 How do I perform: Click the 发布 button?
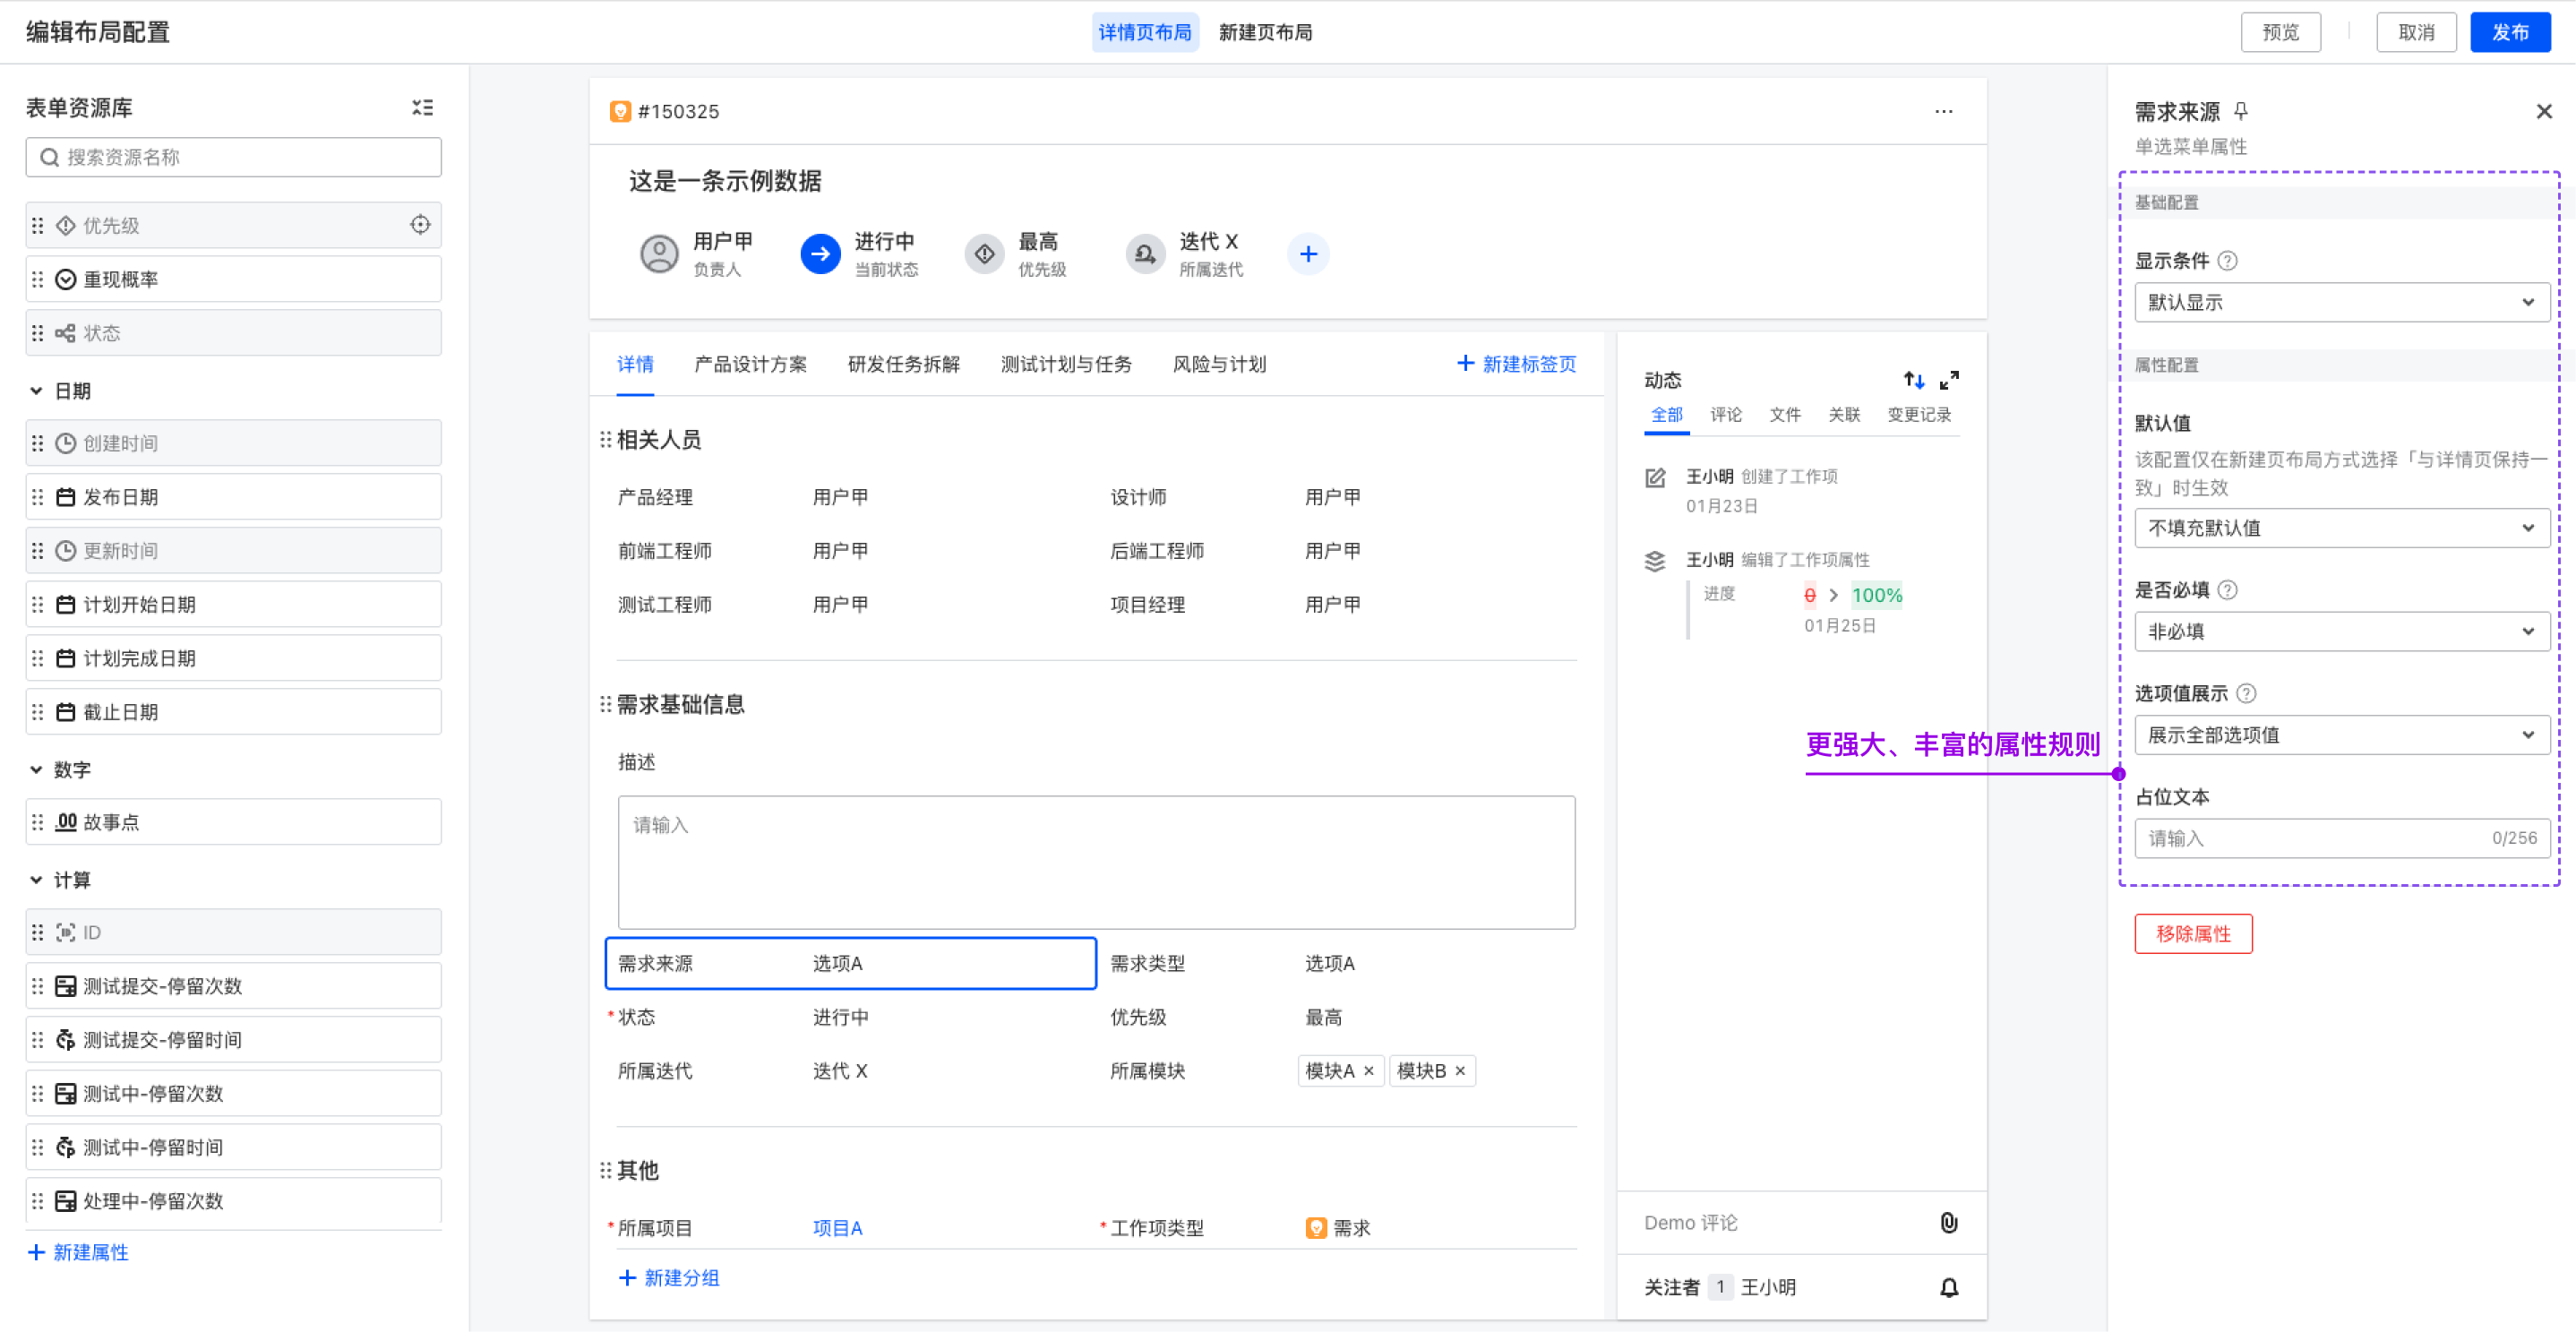pos(2509,32)
